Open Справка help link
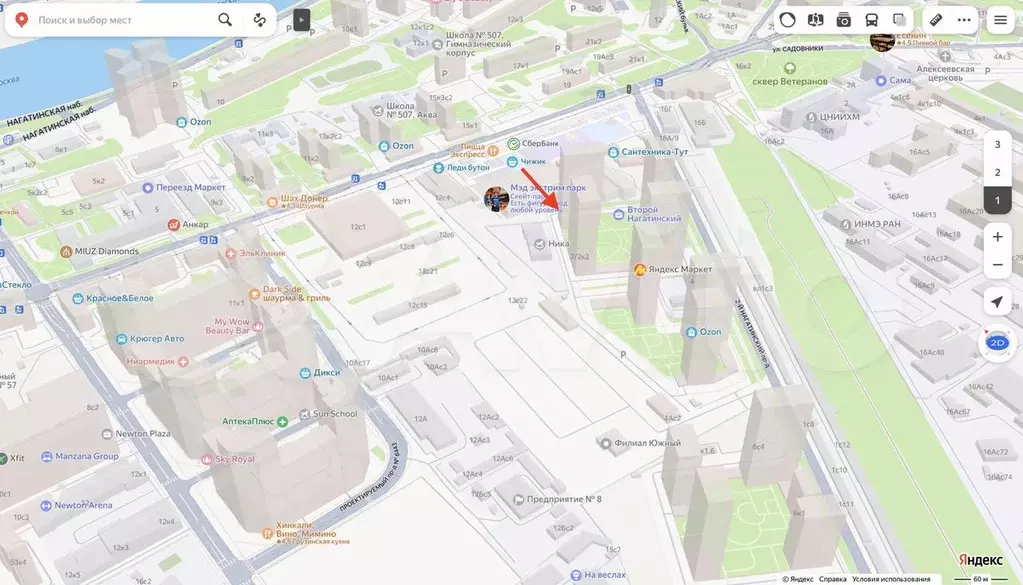Image resolution: width=1023 pixels, height=585 pixels. 832,578
